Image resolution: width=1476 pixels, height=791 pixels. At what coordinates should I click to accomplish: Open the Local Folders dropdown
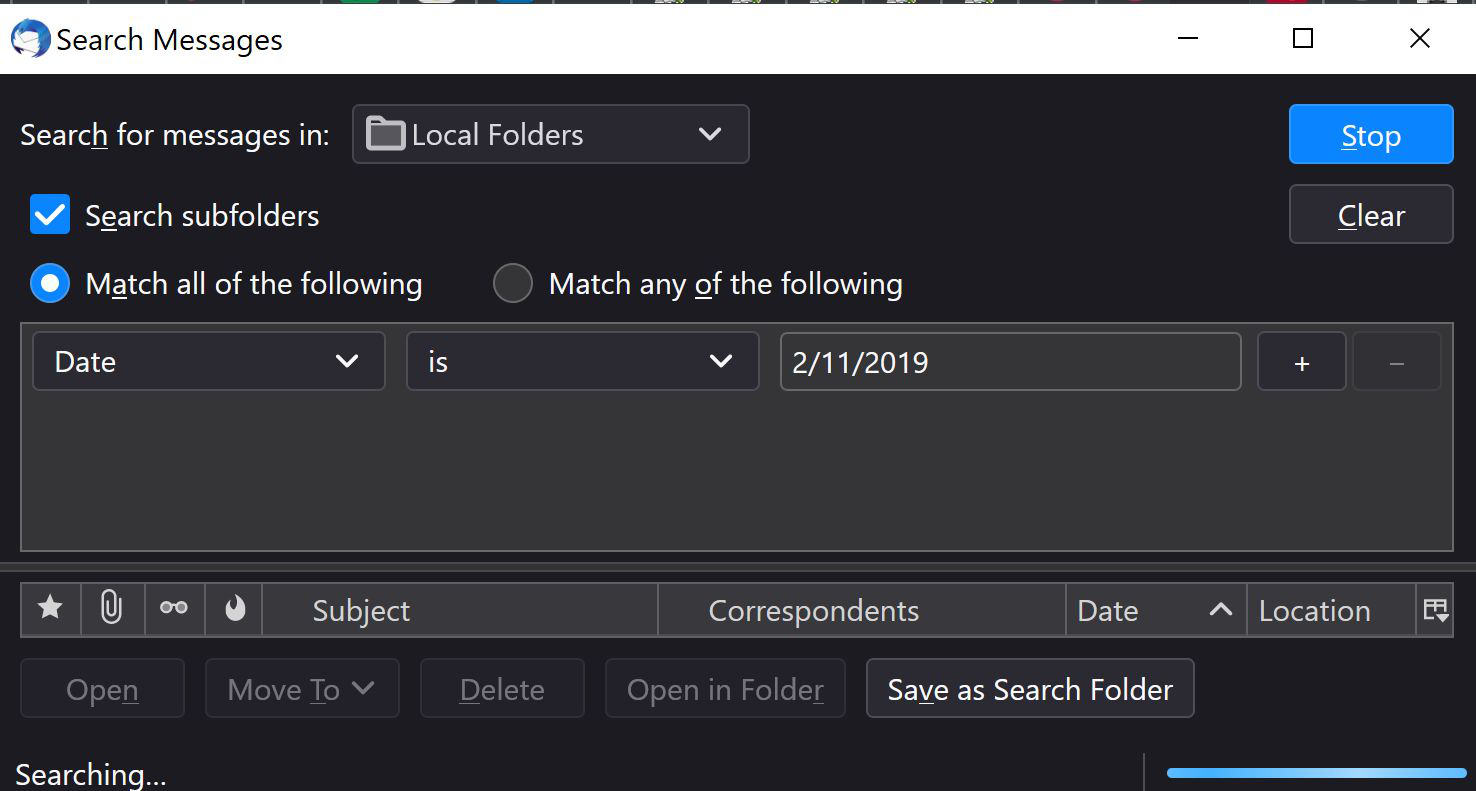coord(550,134)
